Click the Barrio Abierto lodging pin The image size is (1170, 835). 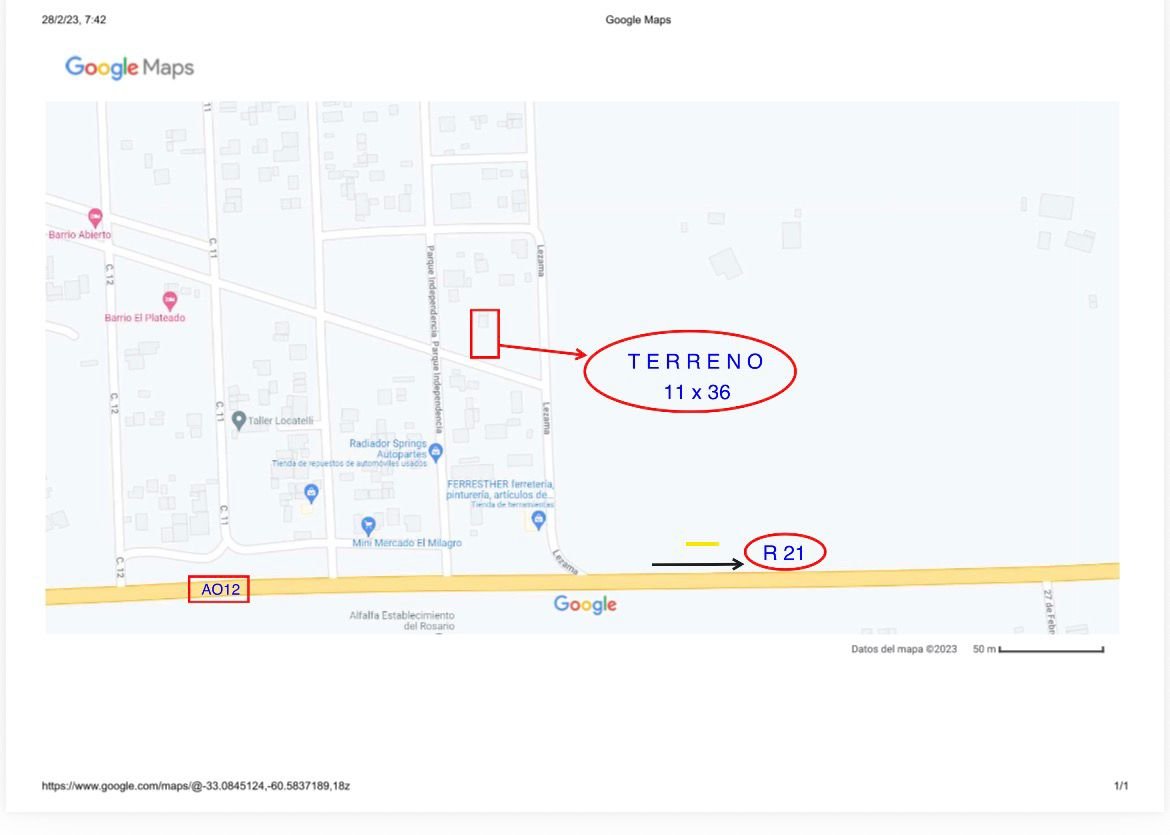(x=95, y=217)
